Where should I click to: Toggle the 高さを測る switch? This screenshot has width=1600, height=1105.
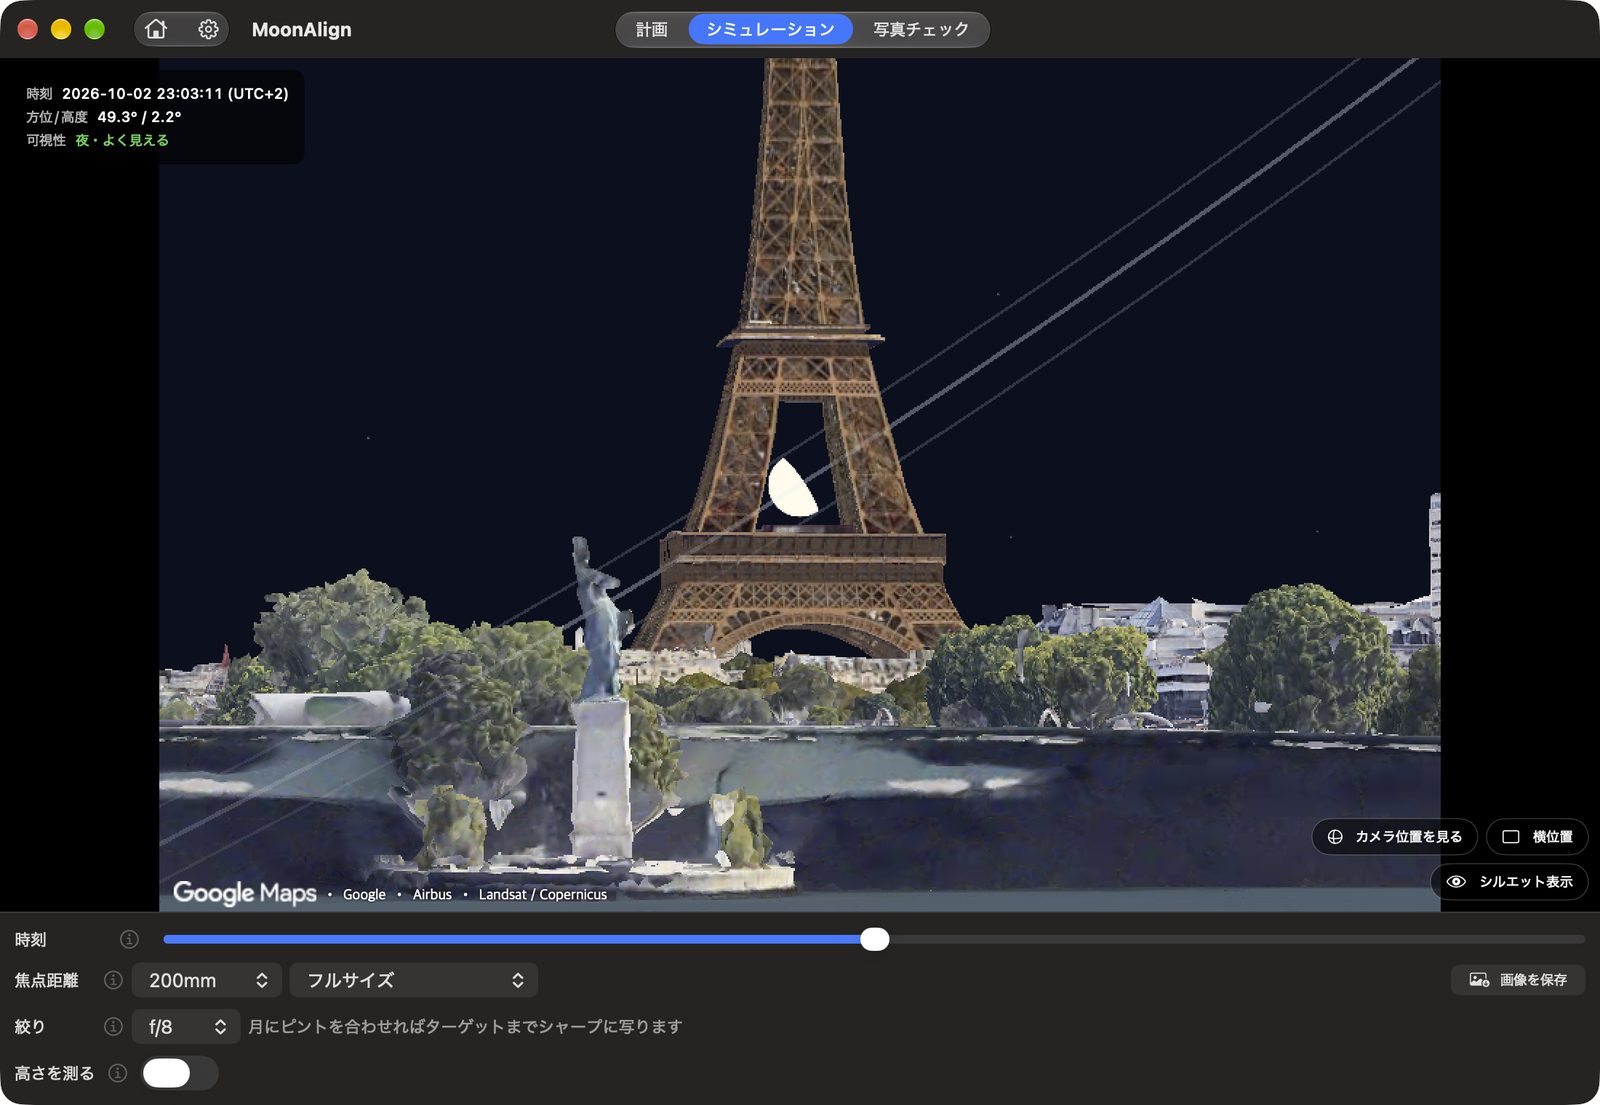(180, 1073)
